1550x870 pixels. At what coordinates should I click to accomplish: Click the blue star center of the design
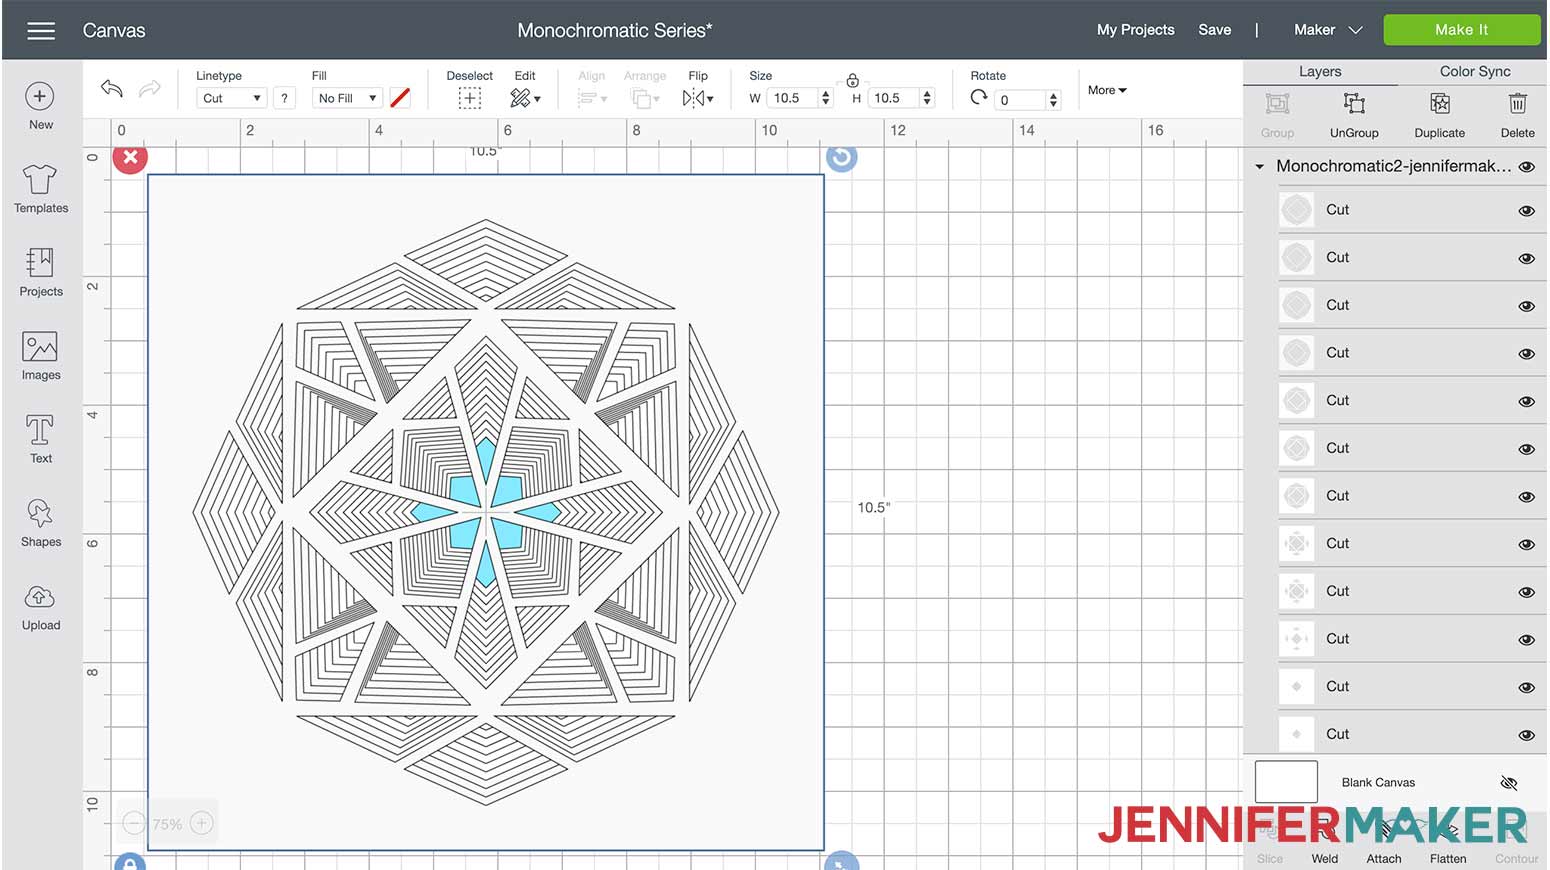coord(486,512)
